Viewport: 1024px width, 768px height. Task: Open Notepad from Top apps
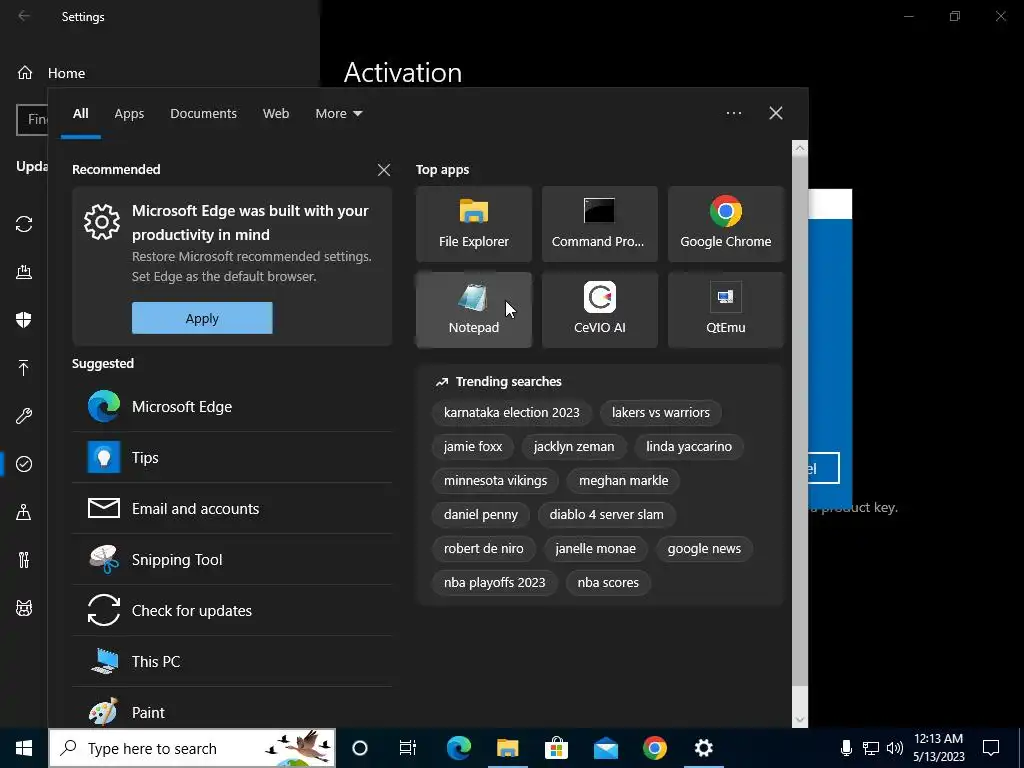(x=473, y=310)
